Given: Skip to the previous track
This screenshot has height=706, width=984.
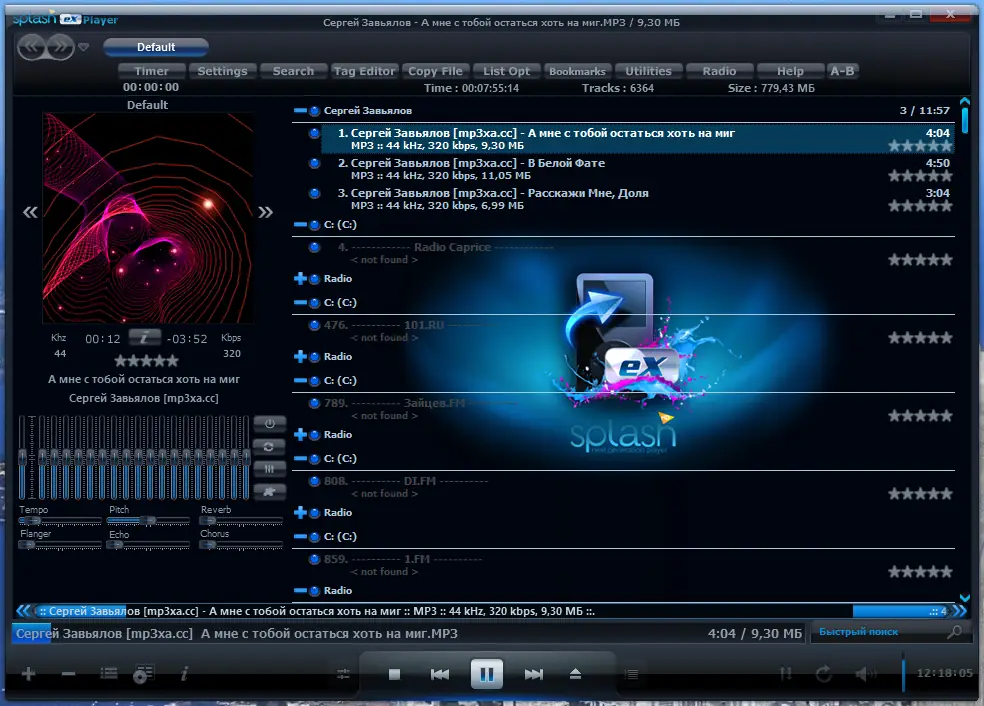Looking at the screenshot, I should (440, 674).
